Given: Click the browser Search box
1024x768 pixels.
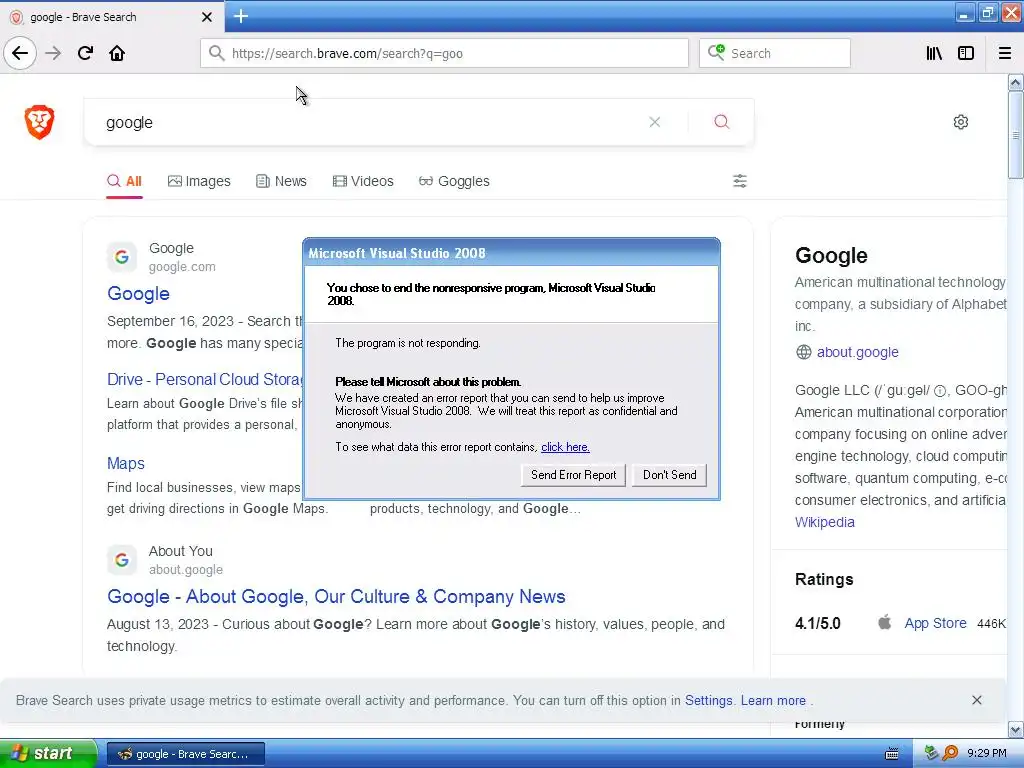Looking at the screenshot, I should point(775,53).
